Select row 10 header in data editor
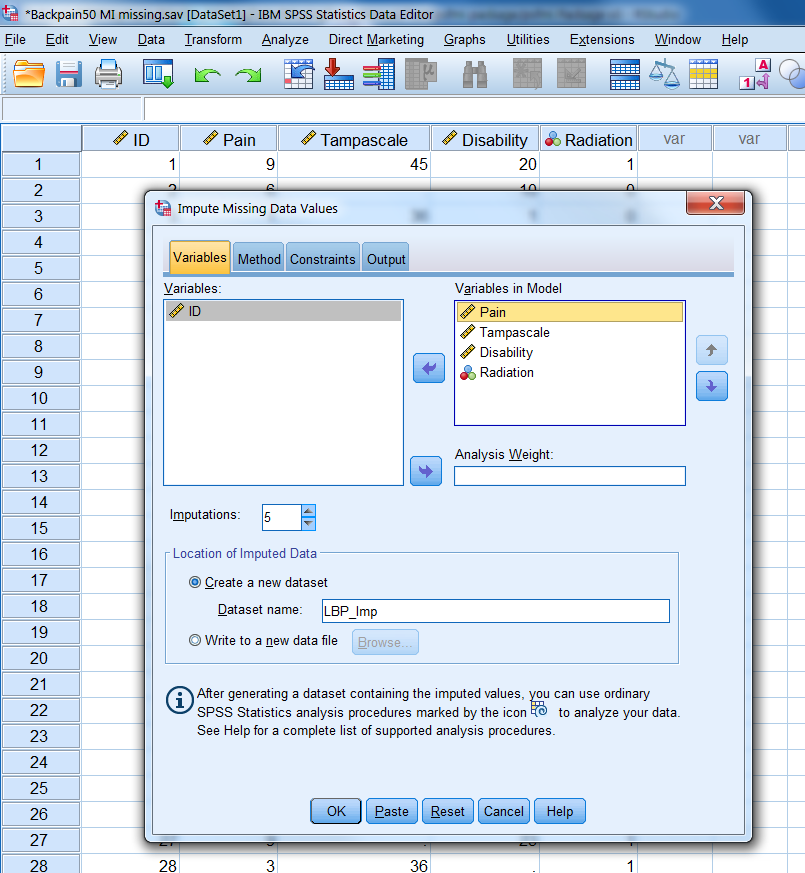The height and width of the screenshot is (873, 805). [41, 398]
